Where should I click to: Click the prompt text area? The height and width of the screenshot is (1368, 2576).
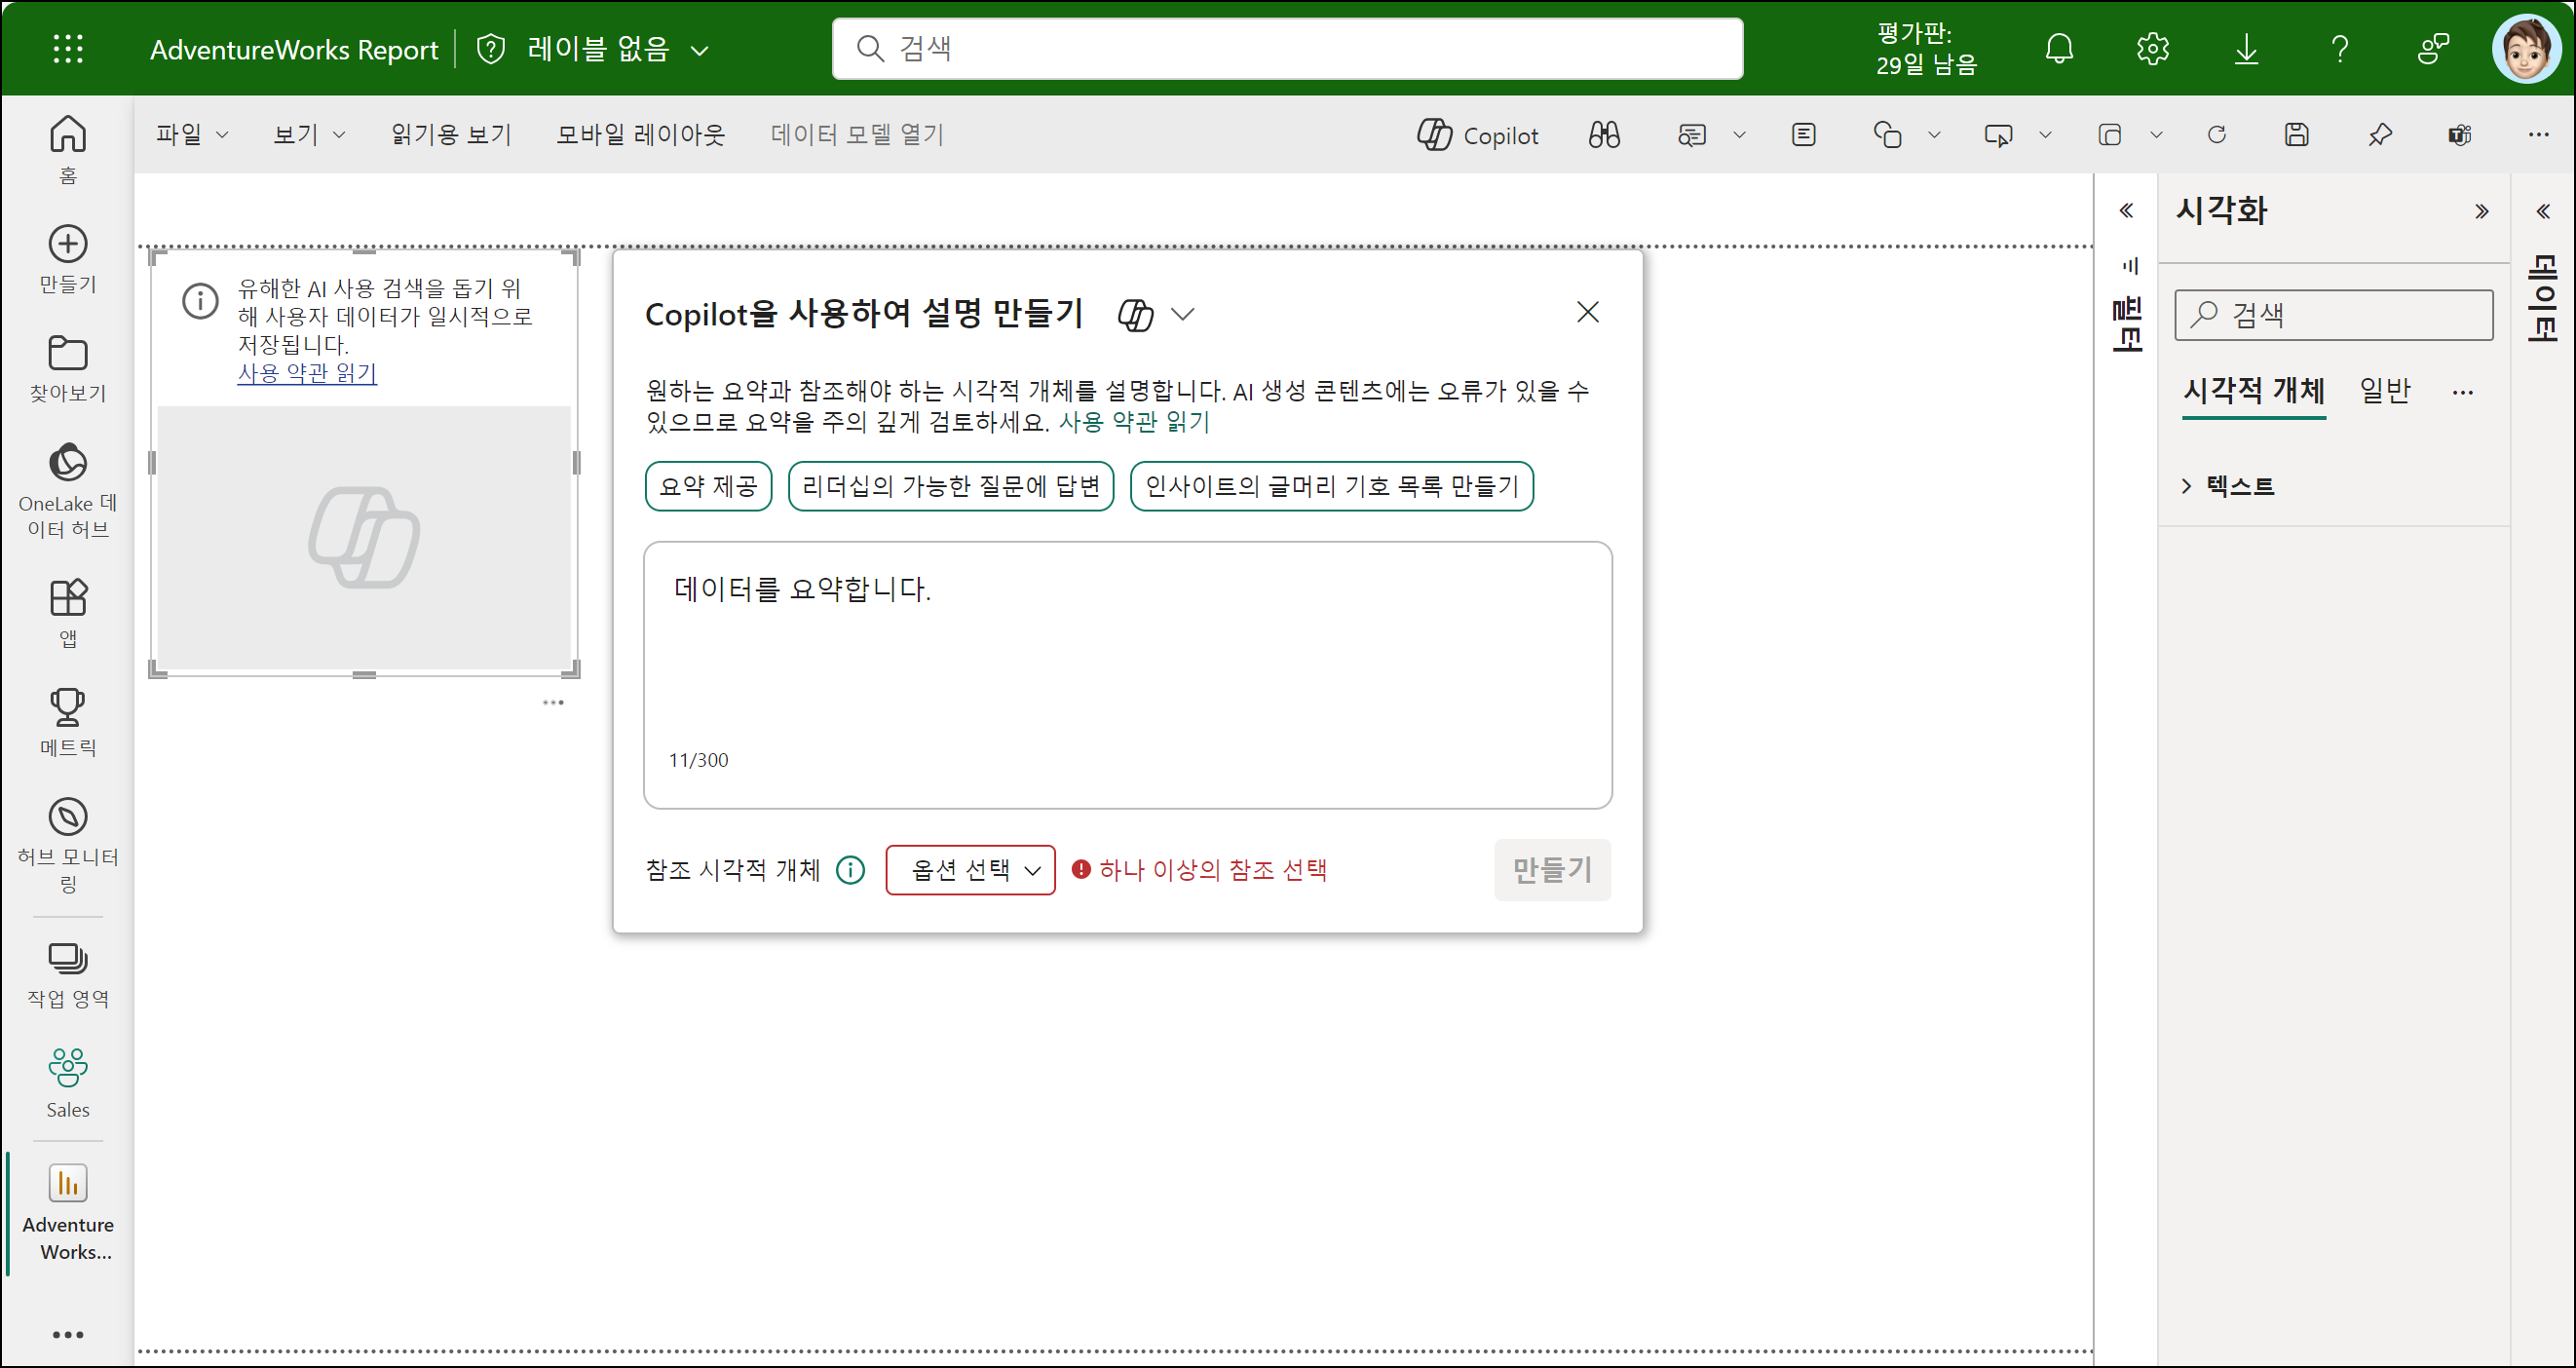[1127, 660]
